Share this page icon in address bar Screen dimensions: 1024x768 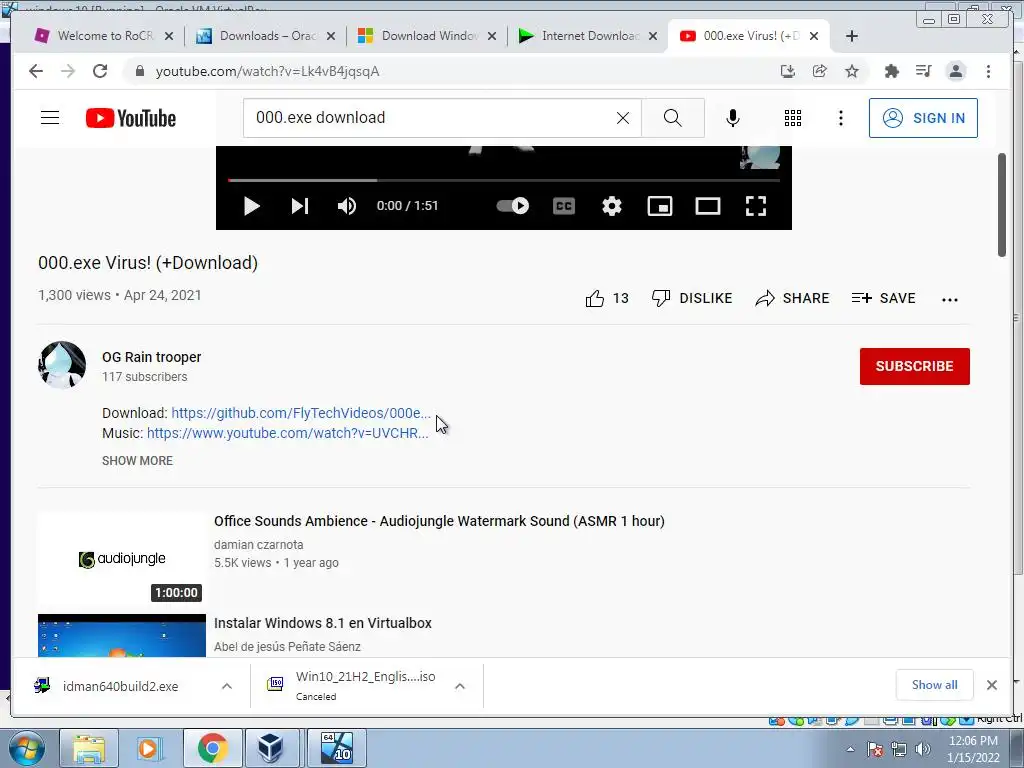pyautogui.click(x=820, y=71)
